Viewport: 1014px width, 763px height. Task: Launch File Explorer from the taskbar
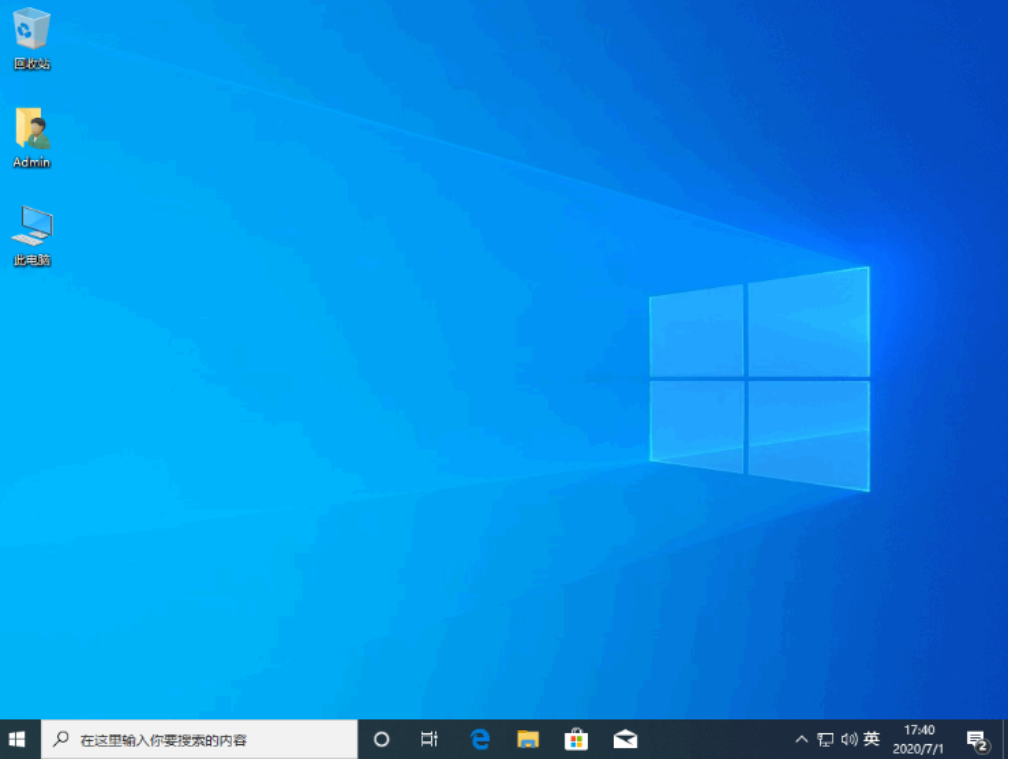[x=528, y=739]
